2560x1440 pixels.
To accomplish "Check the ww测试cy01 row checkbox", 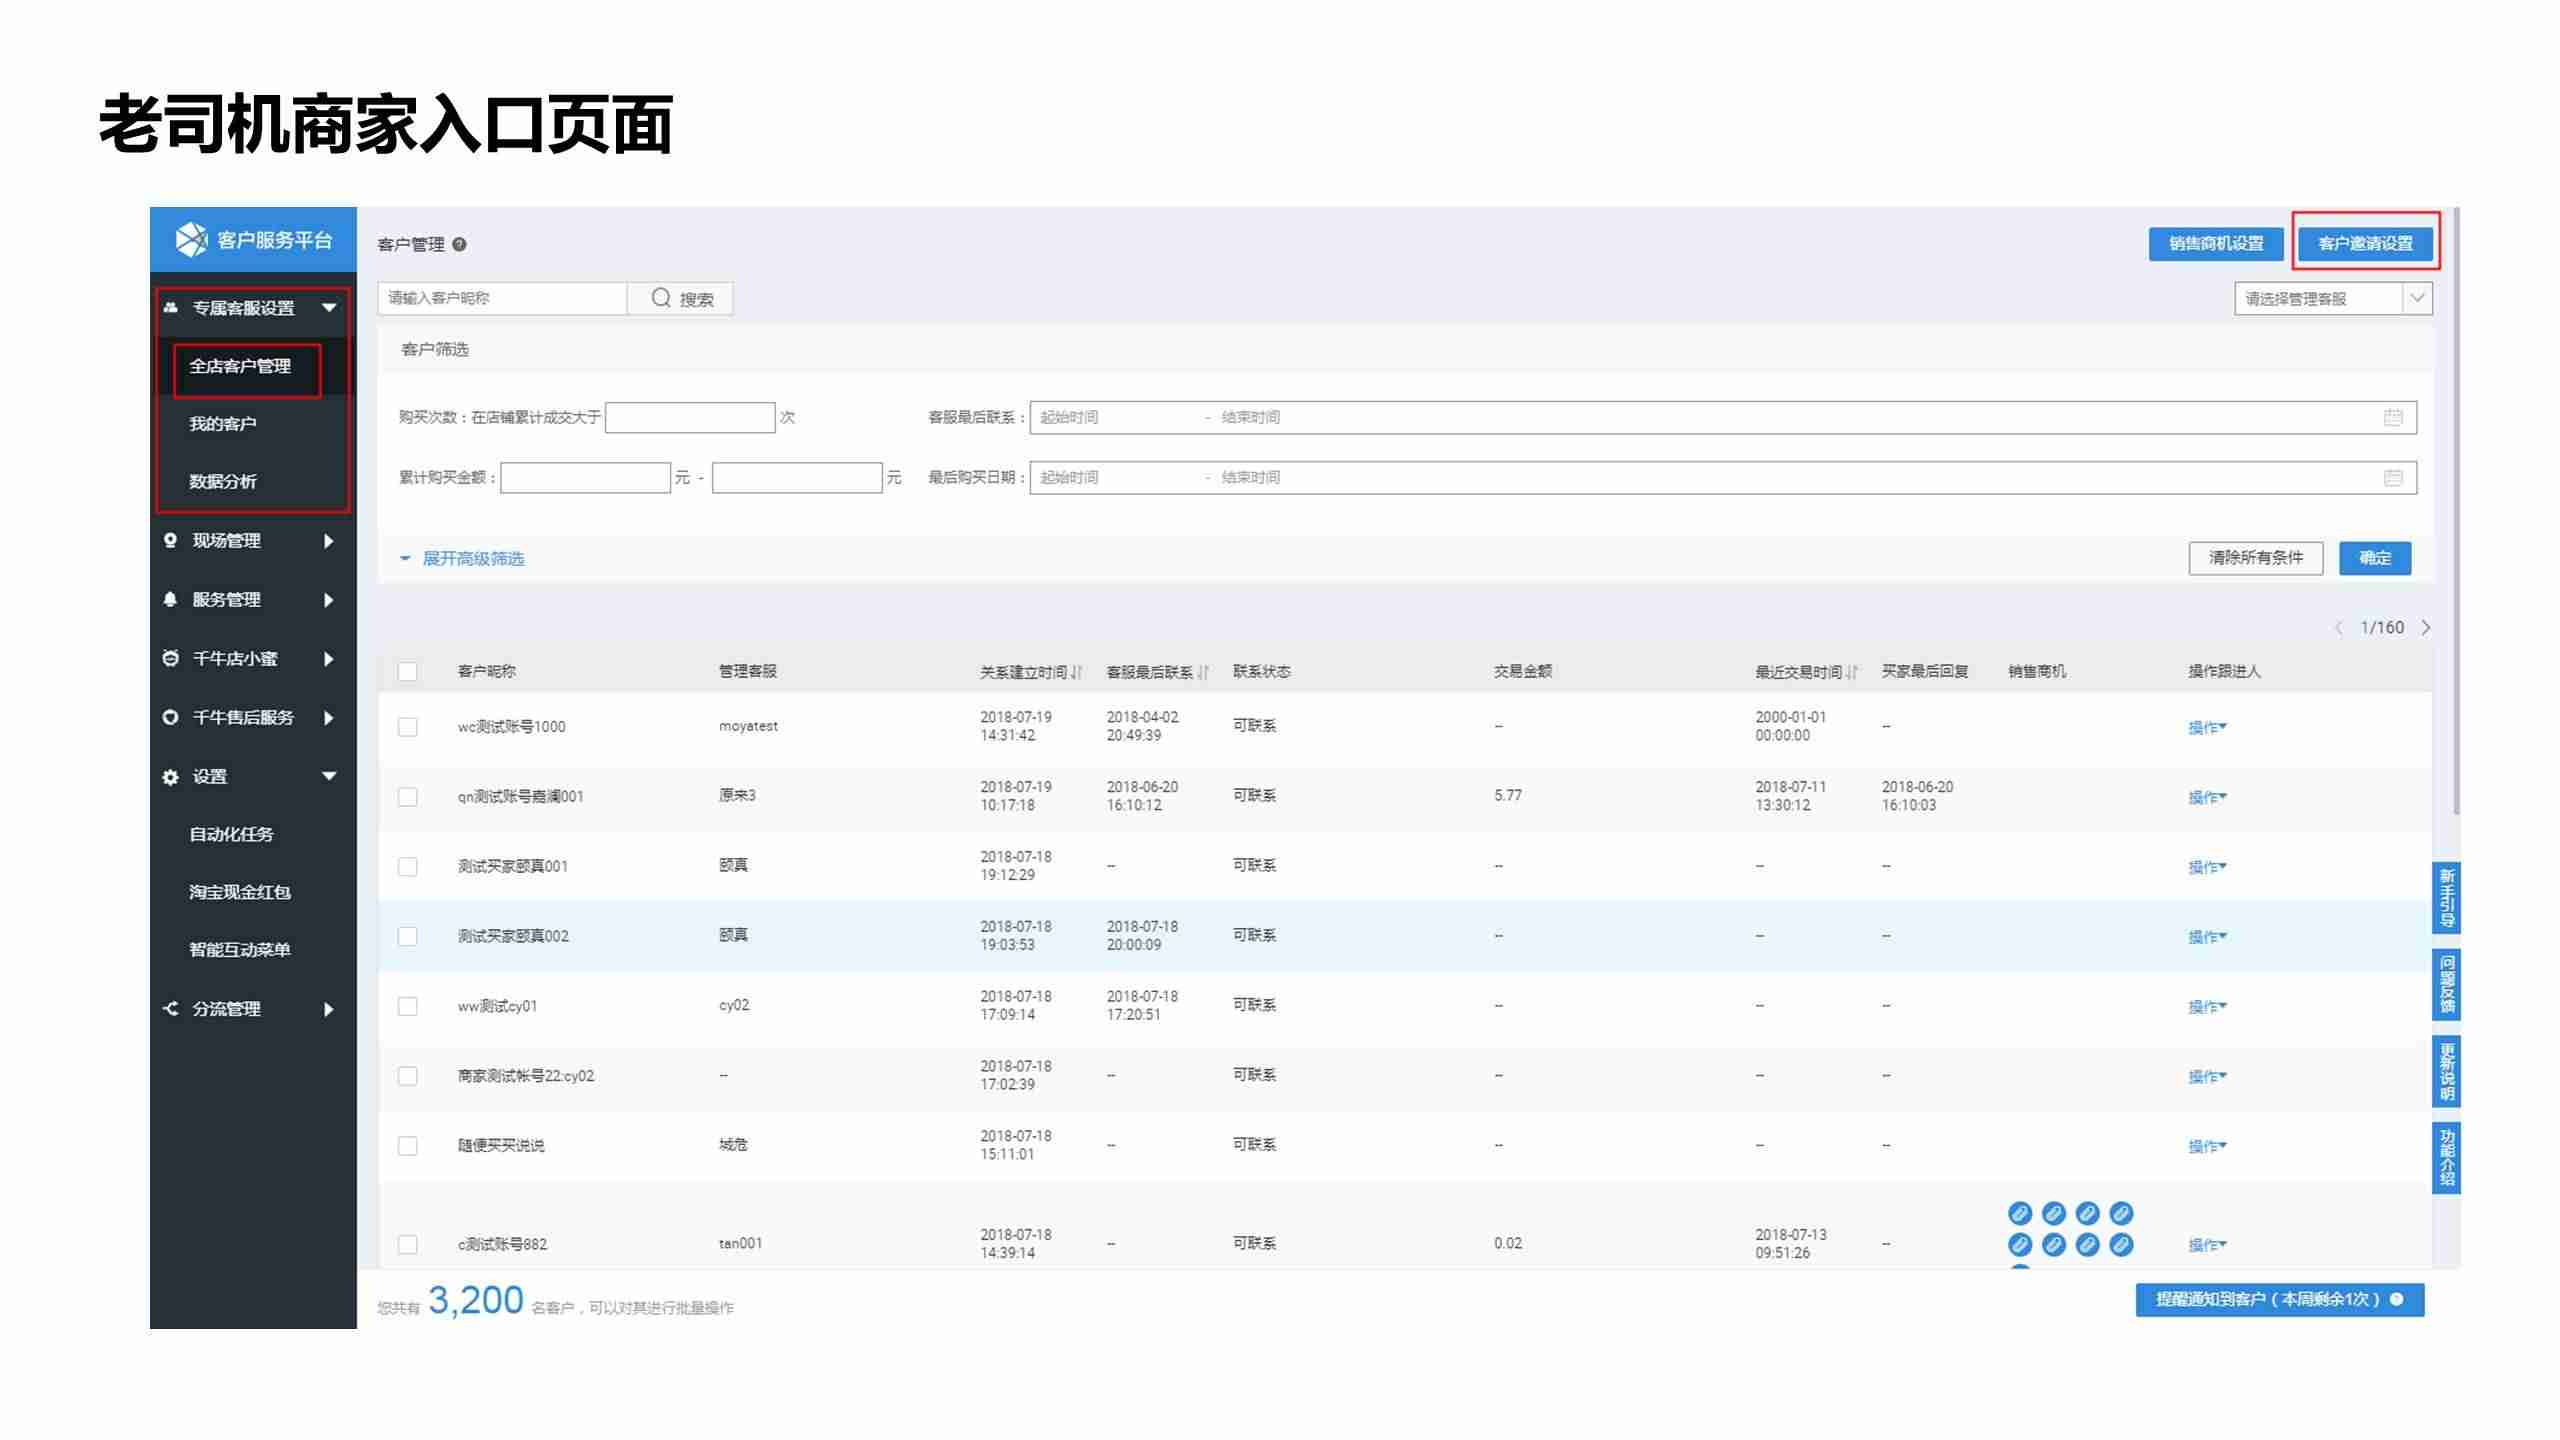I will 407,1006.
